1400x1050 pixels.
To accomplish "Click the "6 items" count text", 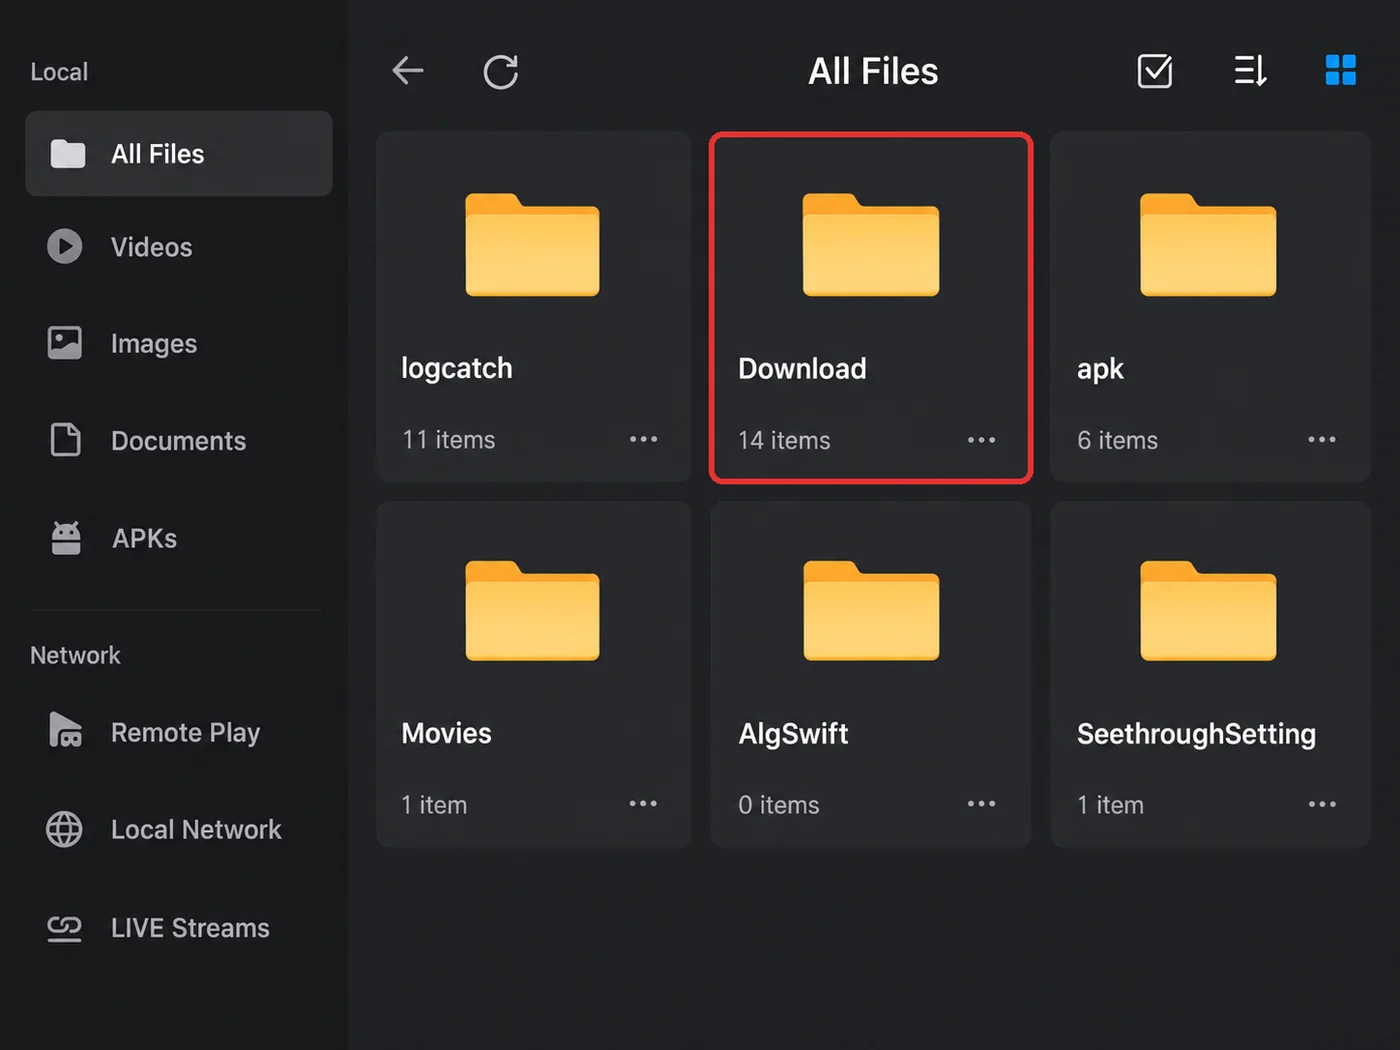I will tap(1117, 441).
